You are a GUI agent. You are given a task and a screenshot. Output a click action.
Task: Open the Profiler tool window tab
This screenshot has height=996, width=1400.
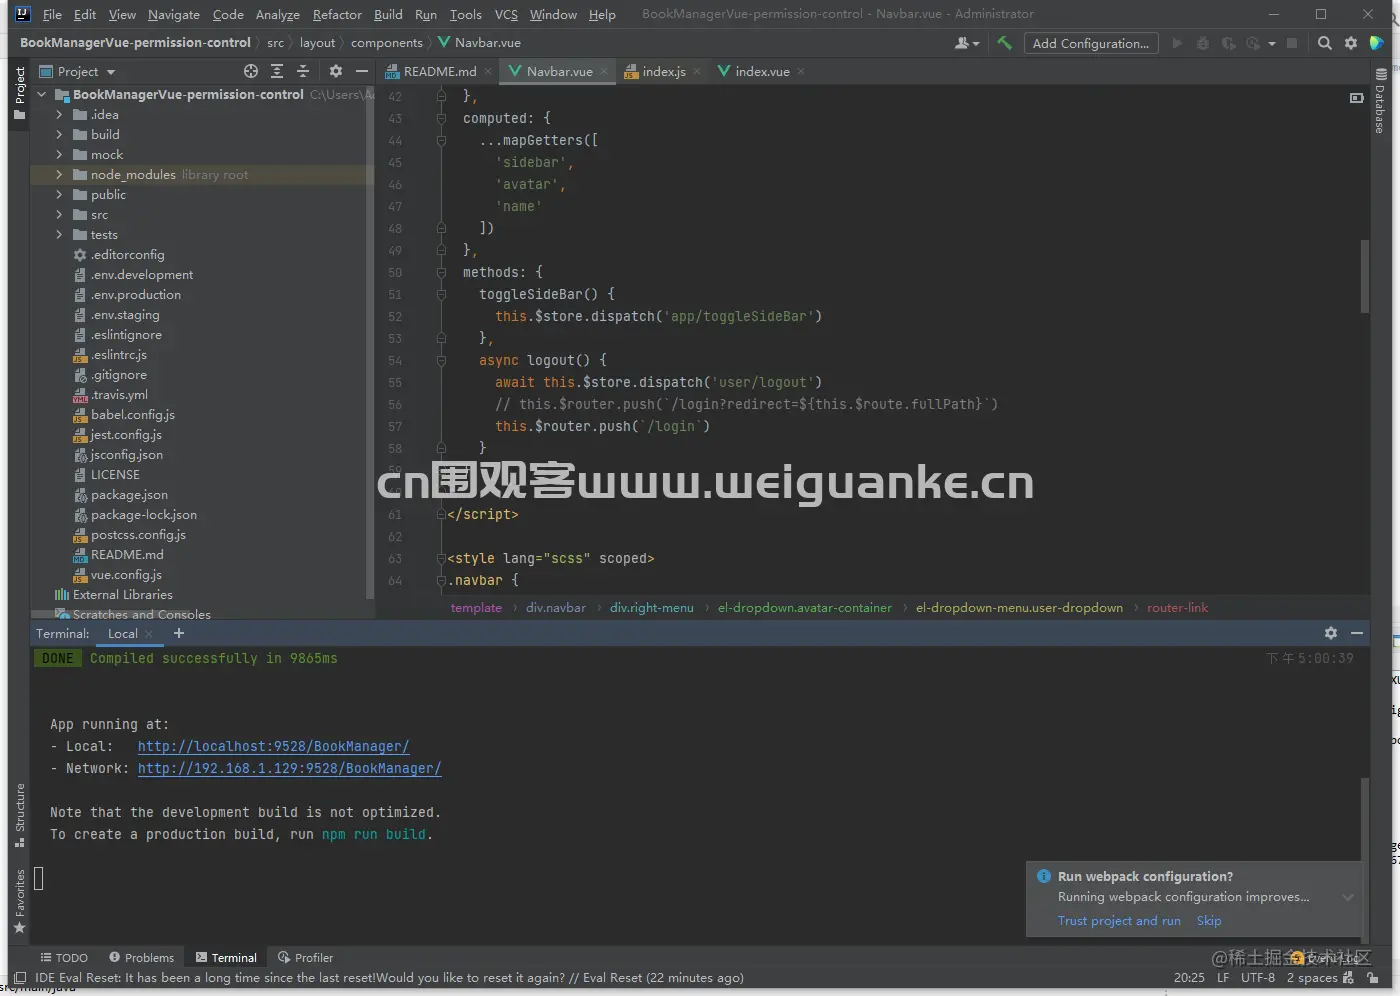pos(305,958)
